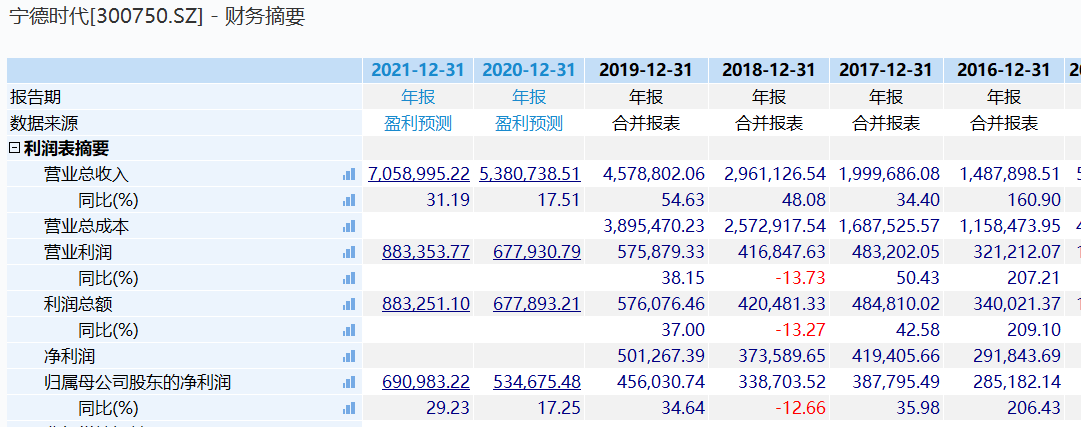The width and height of the screenshot is (1081, 427).
Task: Select the 2017-12-31 column header
Action: click(x=886, y=70)
